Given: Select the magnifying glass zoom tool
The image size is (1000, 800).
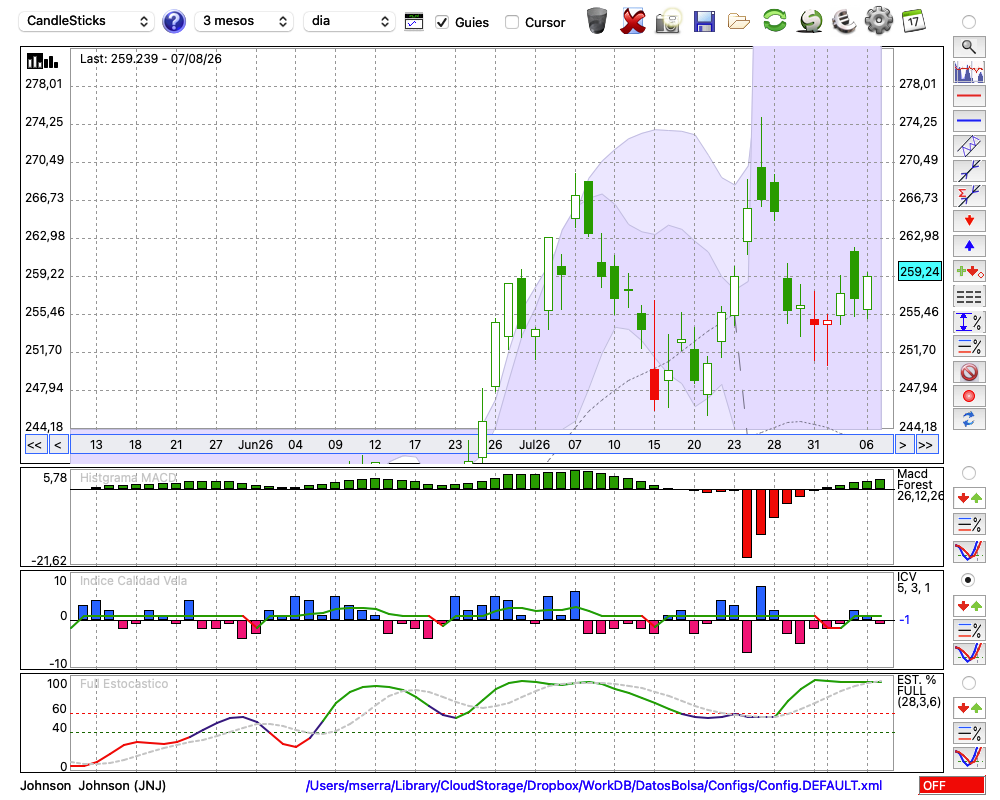Looking at the screenshot, I should coord(969,47).
